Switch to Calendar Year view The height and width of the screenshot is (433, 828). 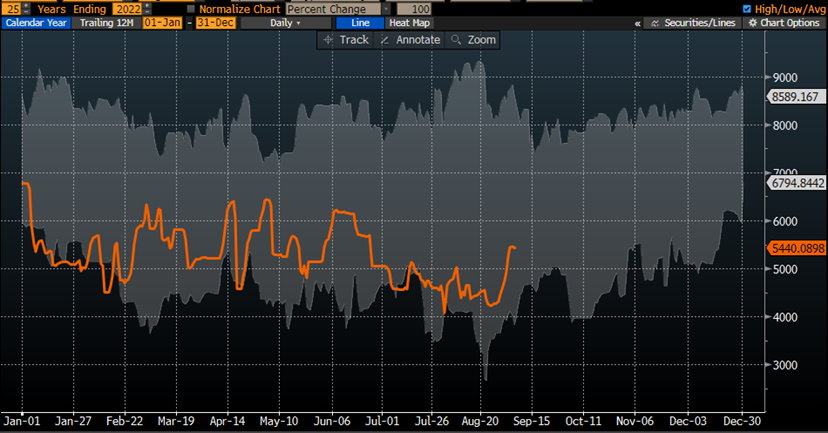coord(35,22)
